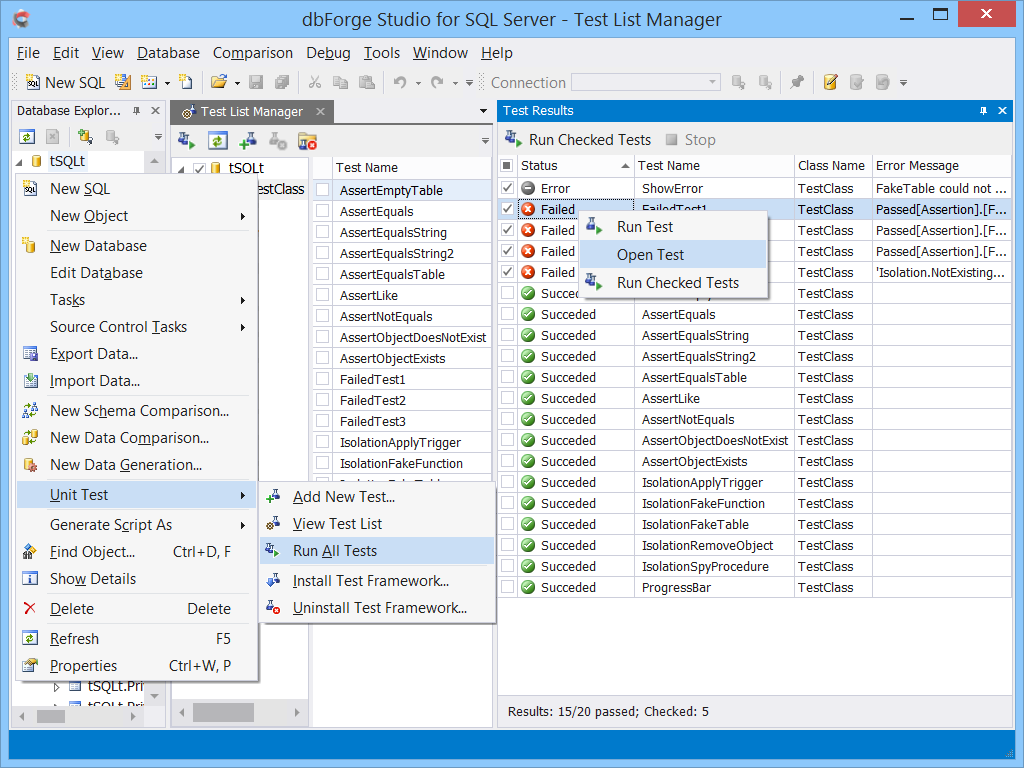Uncheck the ShowError result row checkbox
Image resolution: width=1024 pixels, height=768 pixels.
tap(507, 188)
